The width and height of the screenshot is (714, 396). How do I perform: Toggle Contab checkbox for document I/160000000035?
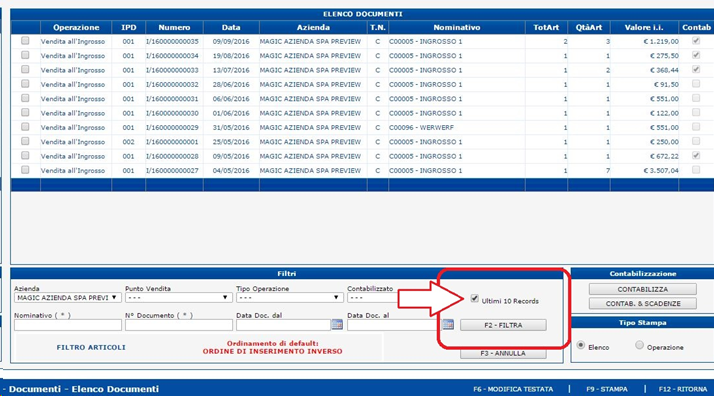696,41
